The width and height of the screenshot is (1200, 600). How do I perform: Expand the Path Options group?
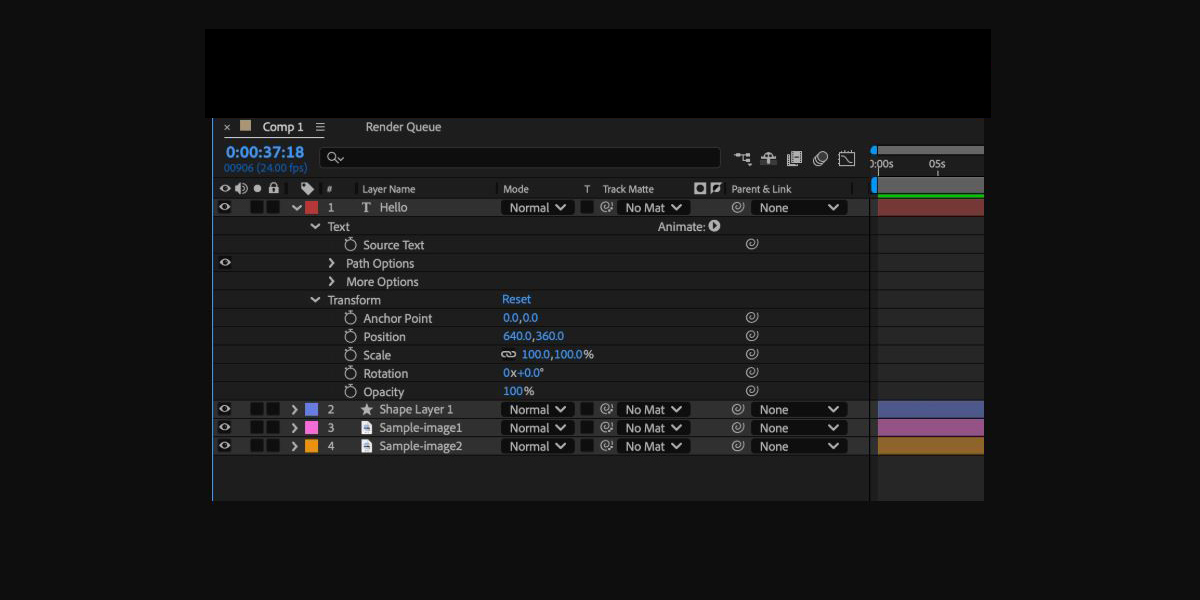click(332, 264)
